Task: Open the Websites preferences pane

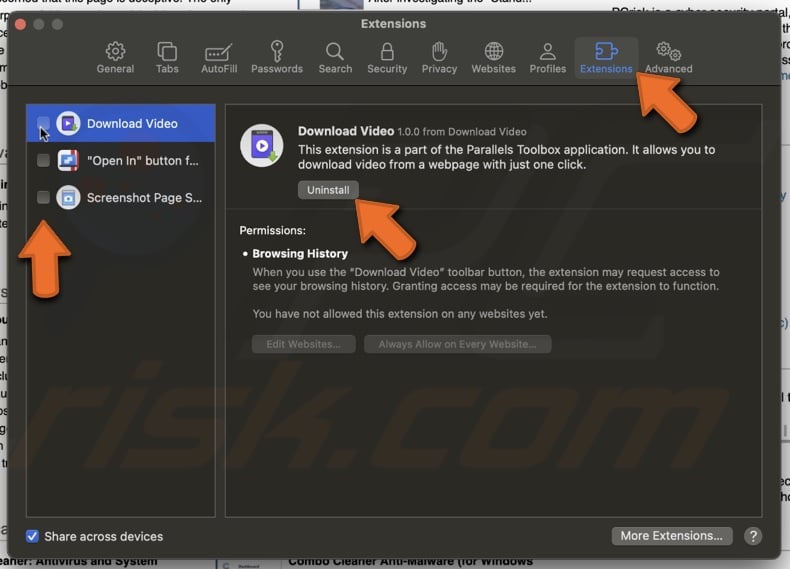Action: tap(493, 58)
